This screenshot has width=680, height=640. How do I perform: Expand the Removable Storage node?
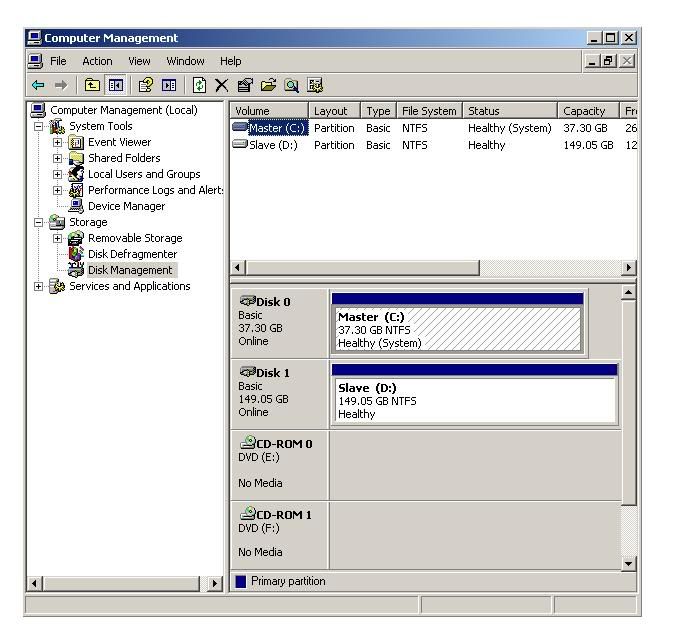pos(58,238)
